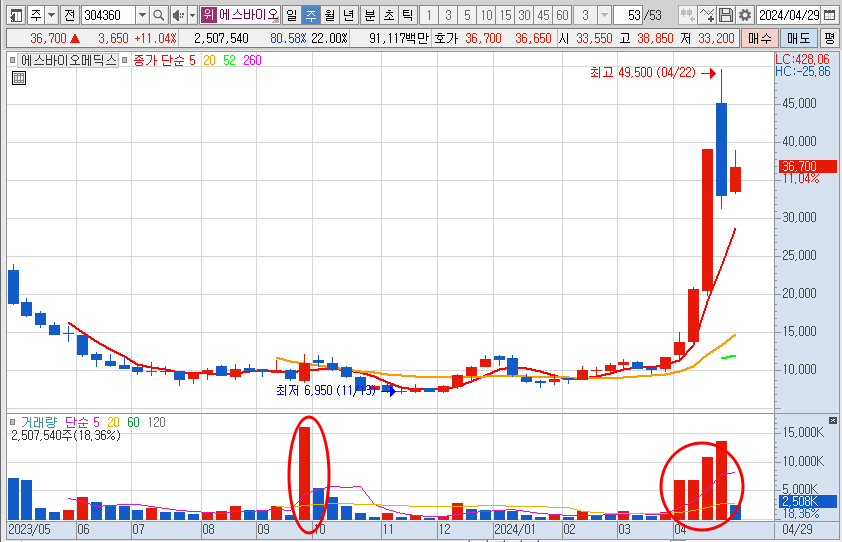Click the 종가 단순 5 moving average label
This screenshot has width=842, height=542.
coord(164,60)
